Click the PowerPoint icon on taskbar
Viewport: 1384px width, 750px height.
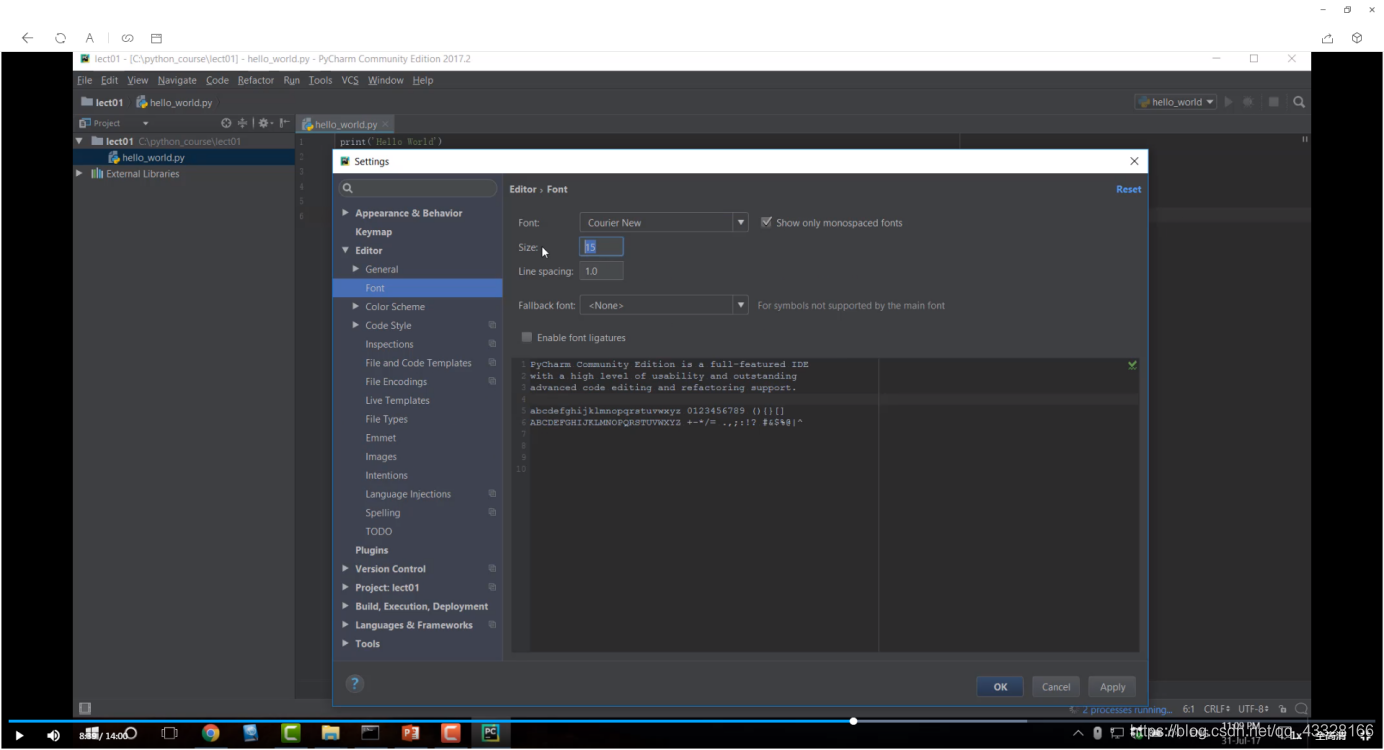click(x=410, y=733)
